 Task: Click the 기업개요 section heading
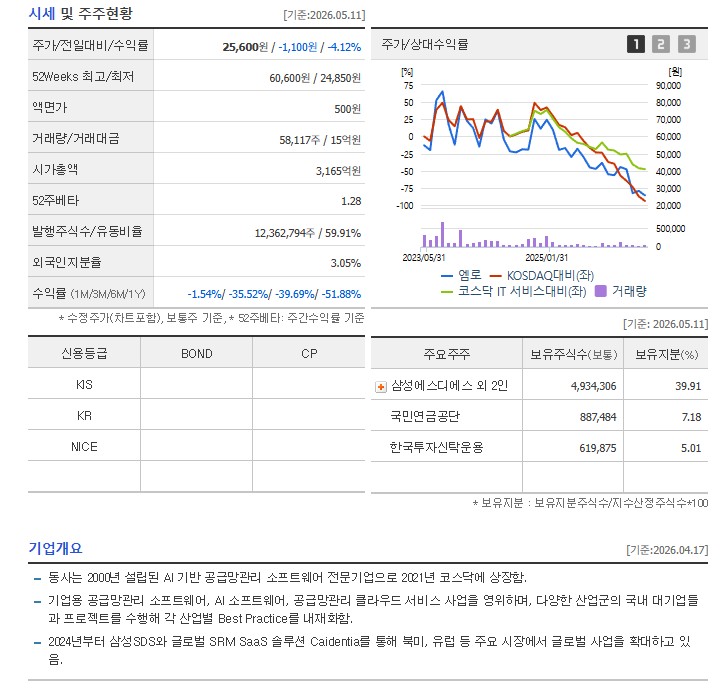(55, 548)
